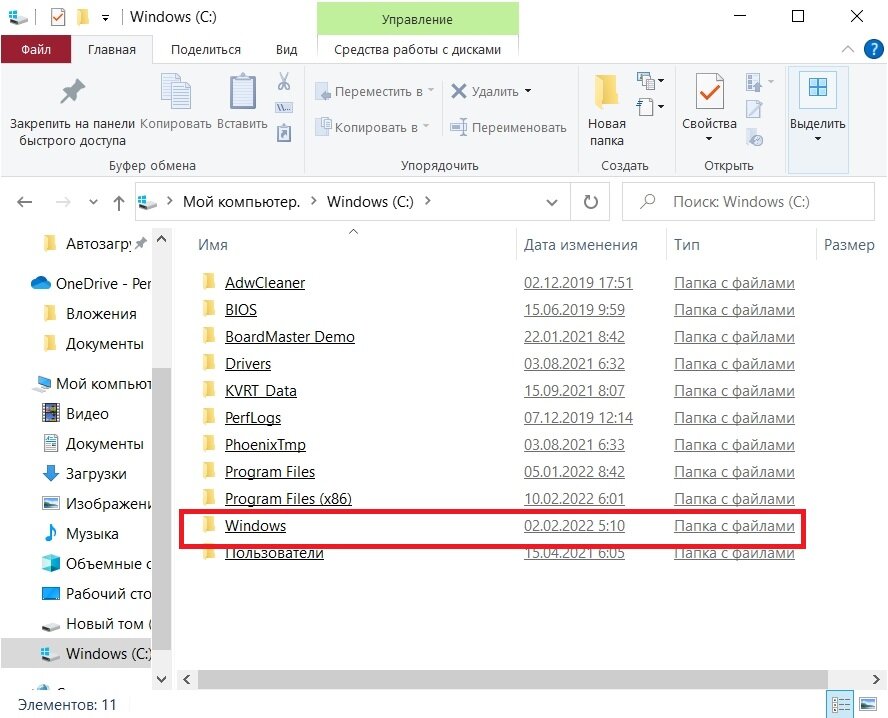The height and width of the screenshot is (718, 888).
Task: Click the navigation pane vertical scrollbar
Action: 161,510
